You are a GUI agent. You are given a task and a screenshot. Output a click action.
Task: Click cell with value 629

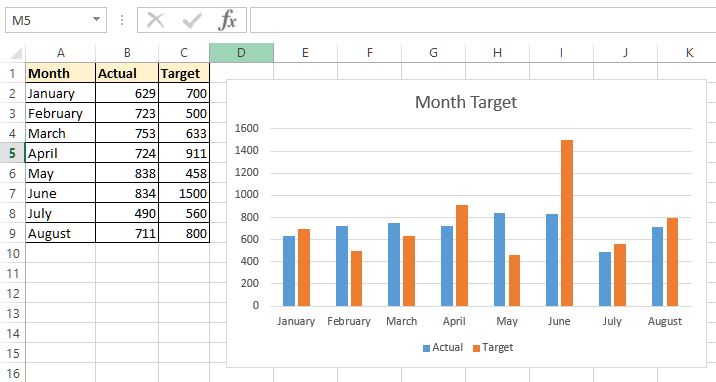click(x=127, y=93)
